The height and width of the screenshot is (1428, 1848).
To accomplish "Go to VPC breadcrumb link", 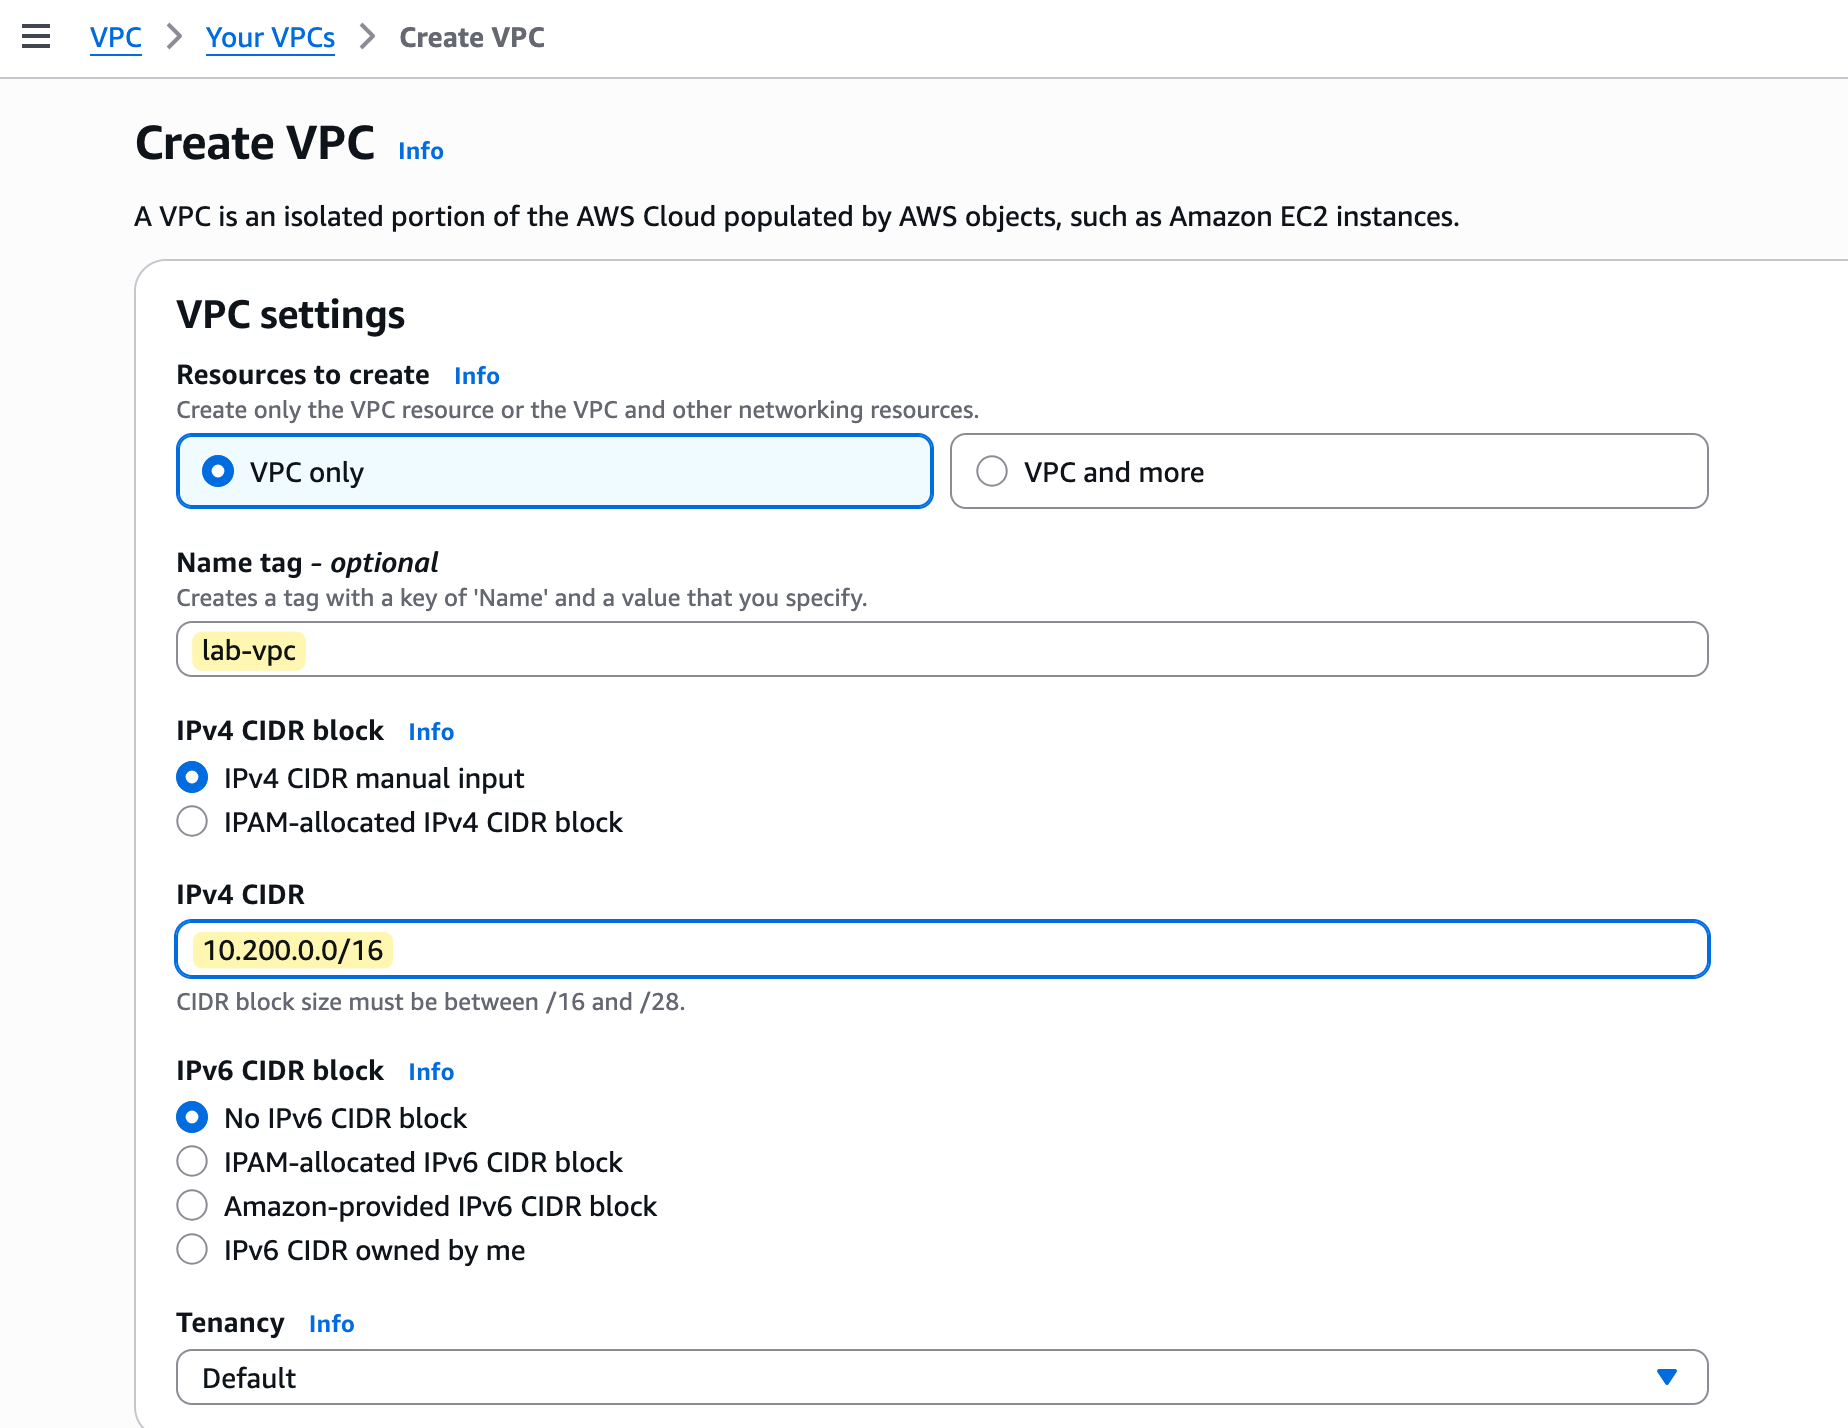I will click(x=115, y=37).
